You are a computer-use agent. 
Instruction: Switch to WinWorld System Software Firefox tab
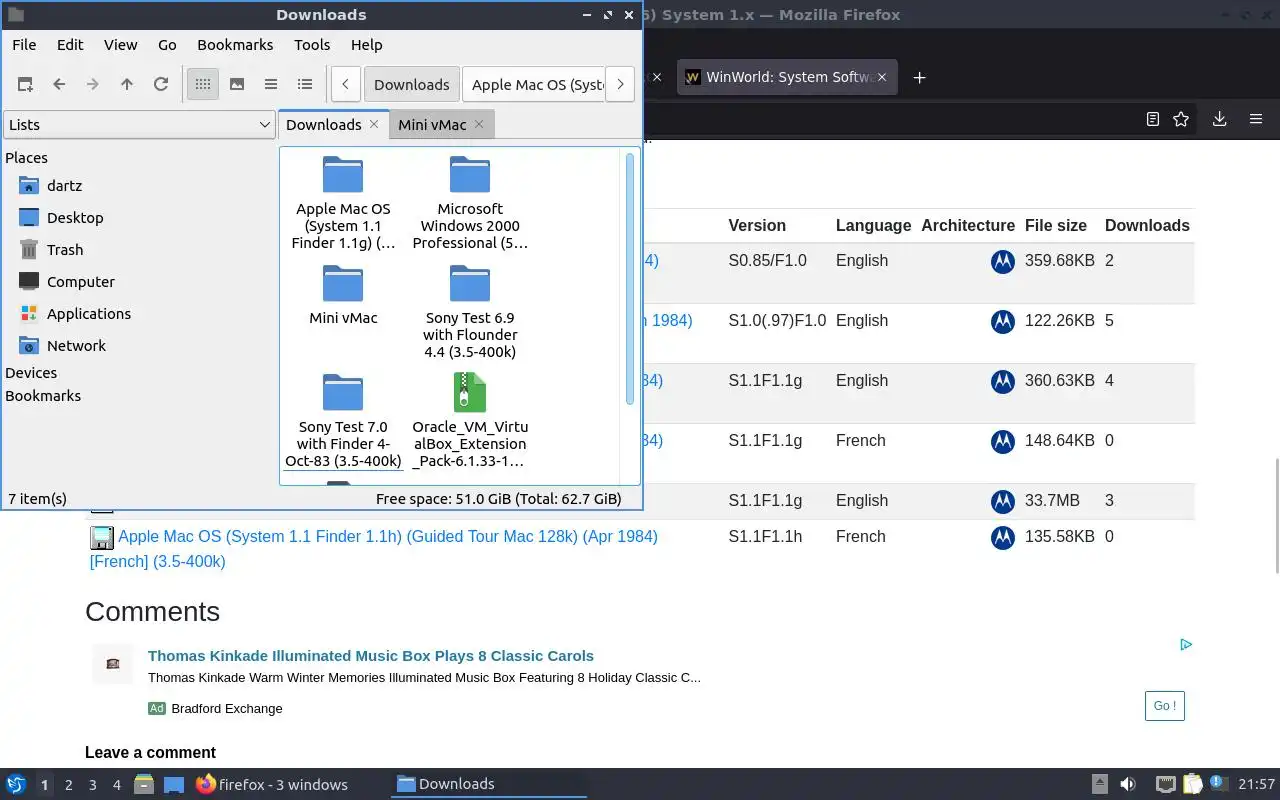[x=788, y=77]
